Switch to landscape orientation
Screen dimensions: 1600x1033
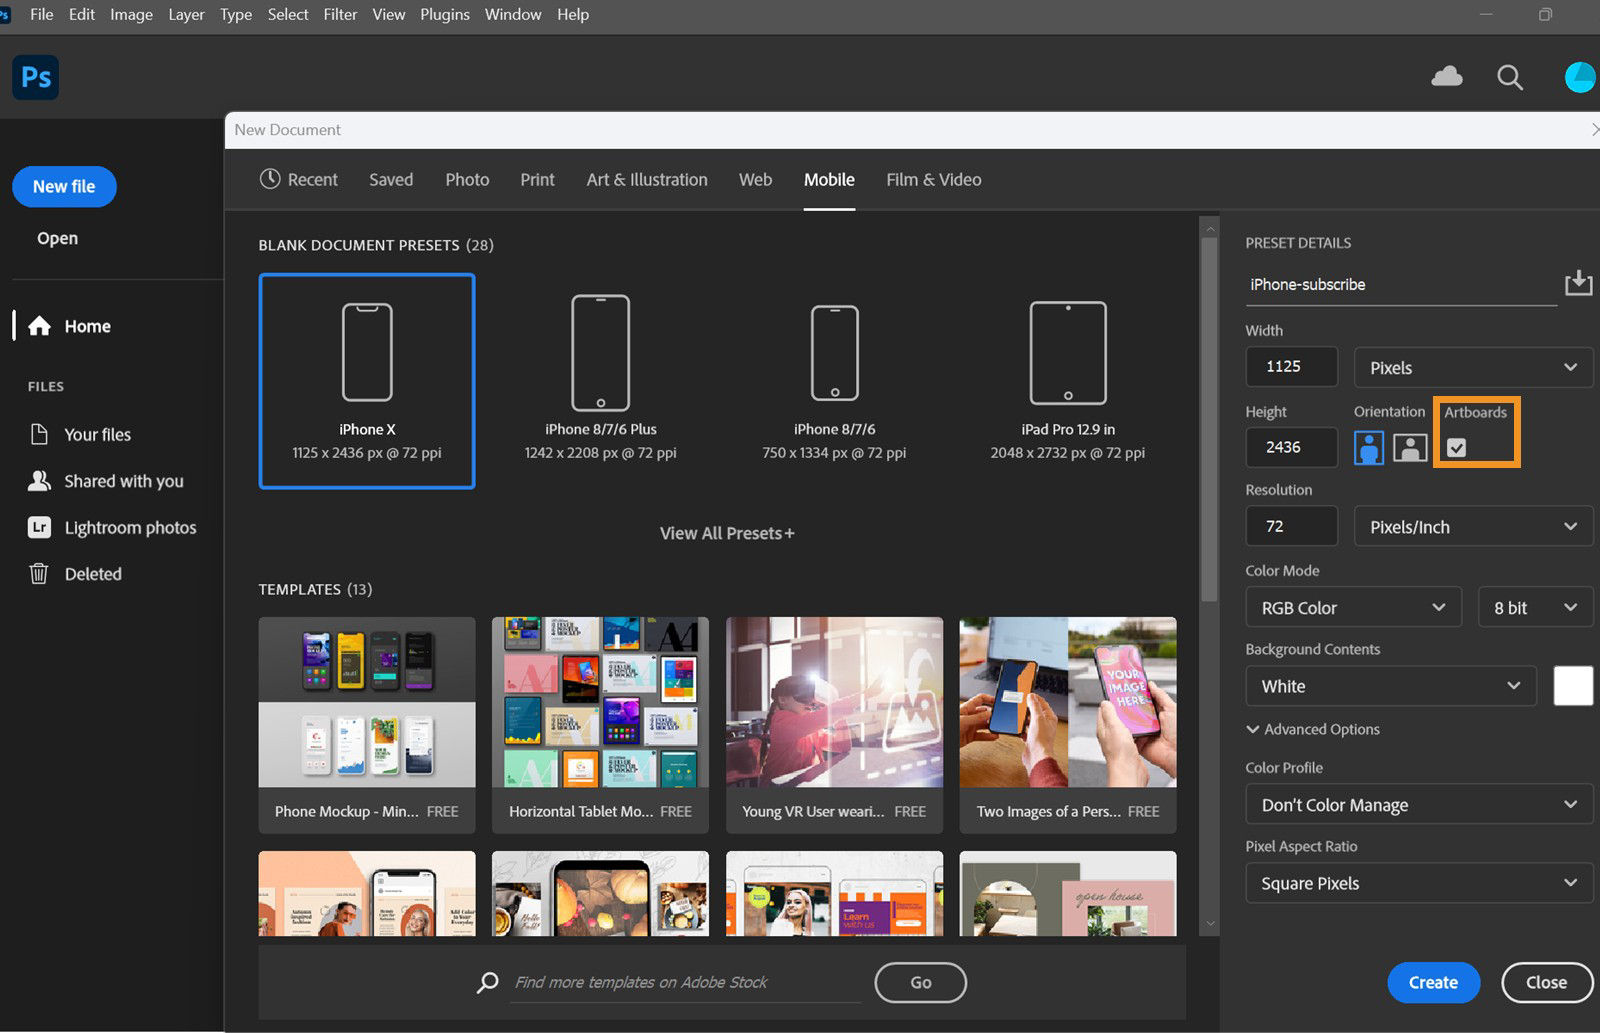pyautogui.click(x=1410, y=447)
